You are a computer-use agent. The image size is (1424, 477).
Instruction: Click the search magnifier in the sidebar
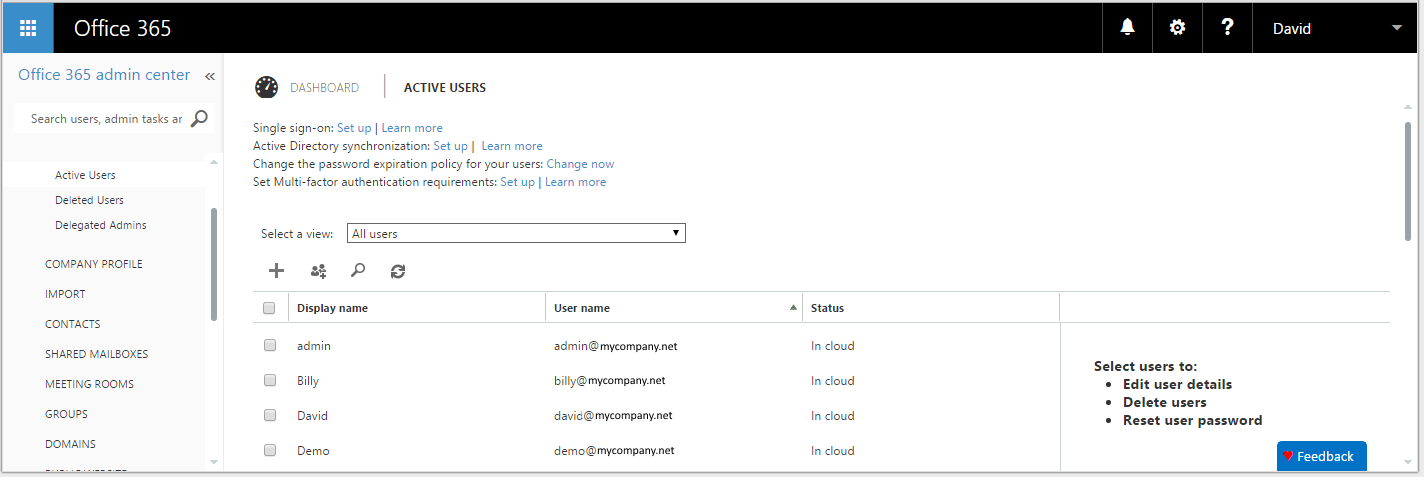pyautogui.click(x=199, y=118)
